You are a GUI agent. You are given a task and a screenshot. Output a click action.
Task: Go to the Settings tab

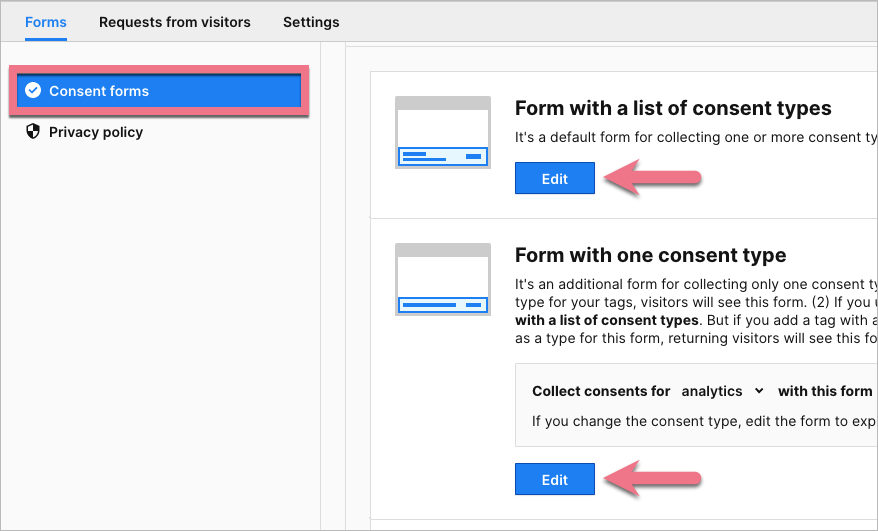point(311,21)
